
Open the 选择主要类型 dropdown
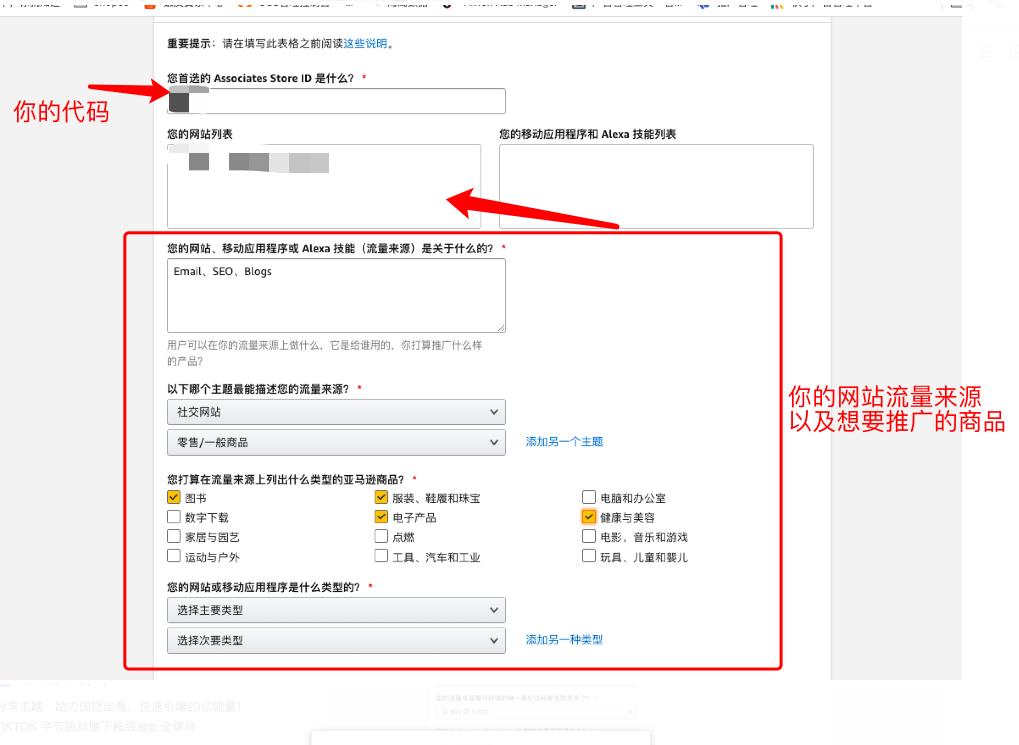(x=336, y=610)
